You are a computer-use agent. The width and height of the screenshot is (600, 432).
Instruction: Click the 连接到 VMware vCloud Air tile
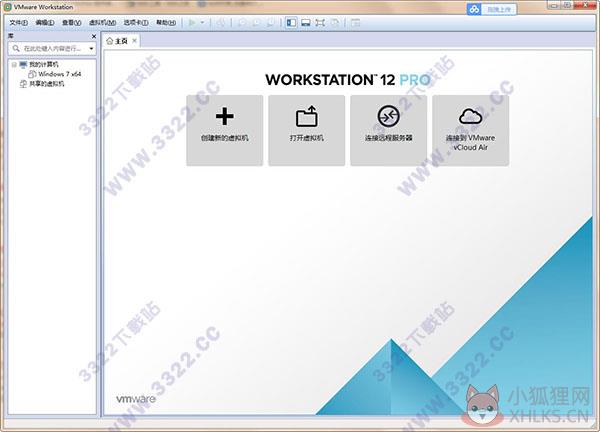(x=471, y=130)
